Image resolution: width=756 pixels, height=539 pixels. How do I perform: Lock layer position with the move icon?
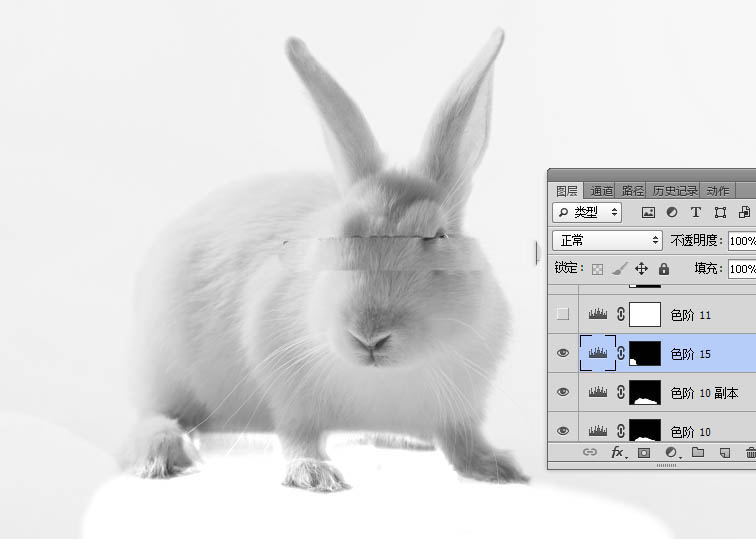tap(641, 269)
